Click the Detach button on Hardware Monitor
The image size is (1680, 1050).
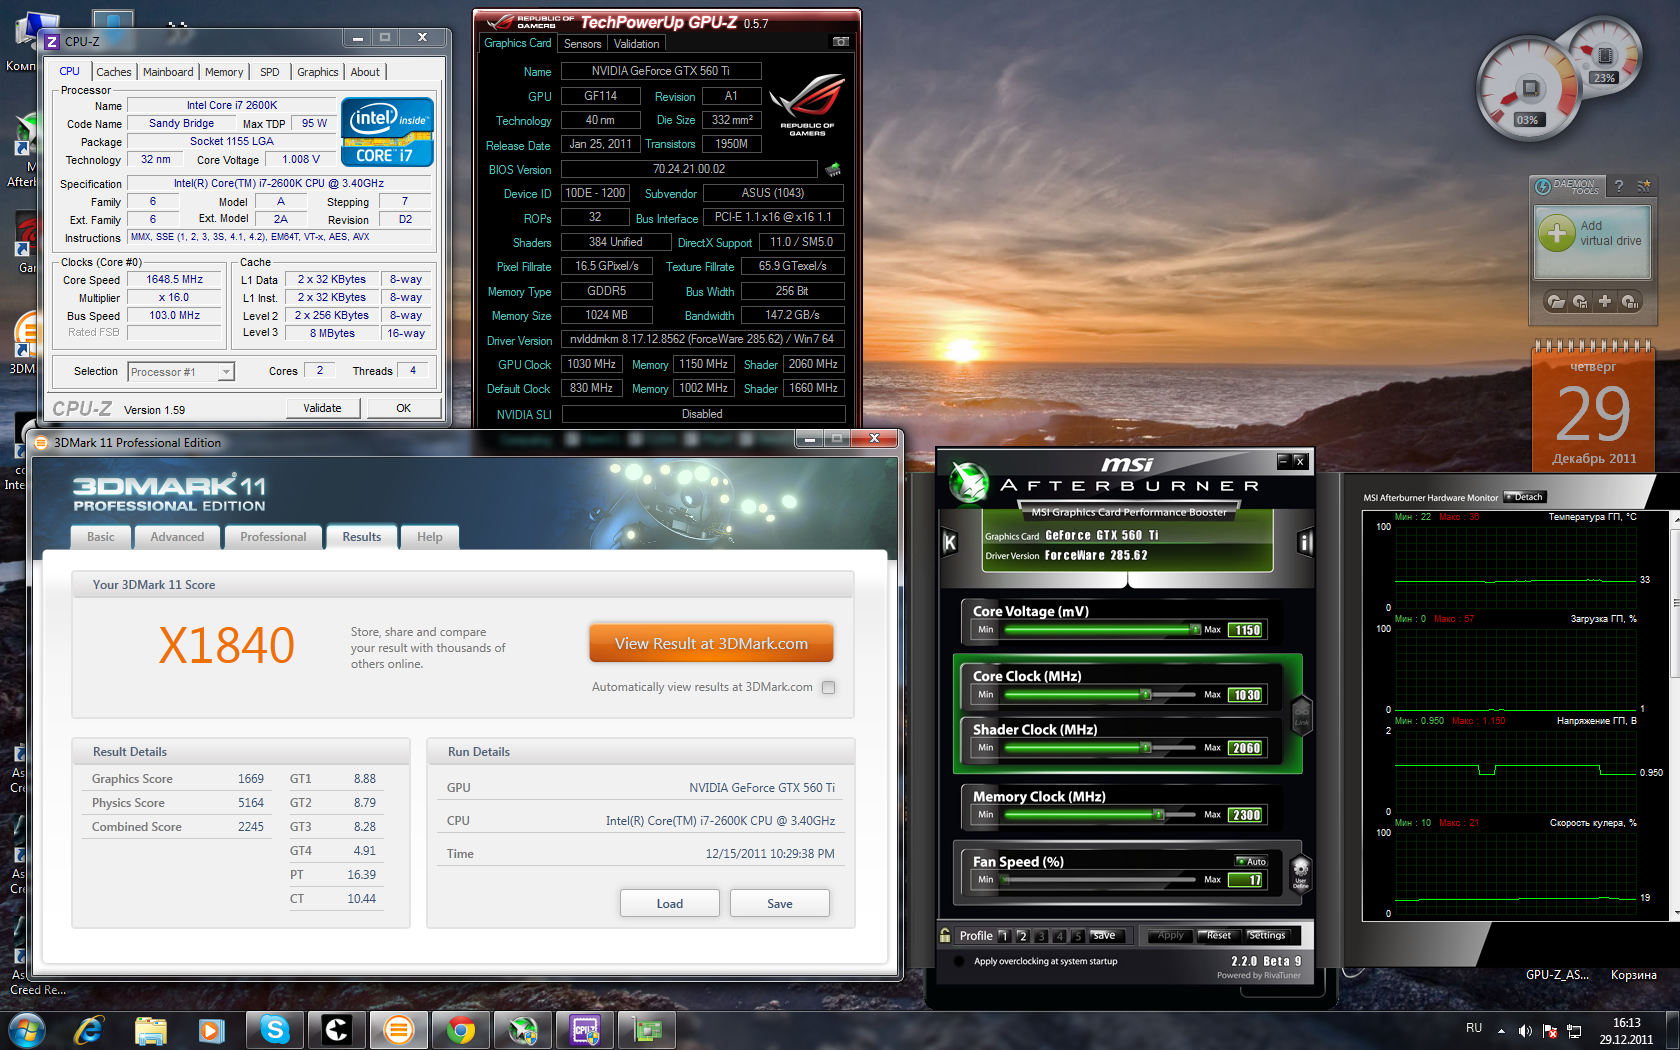pos(1526,497)
